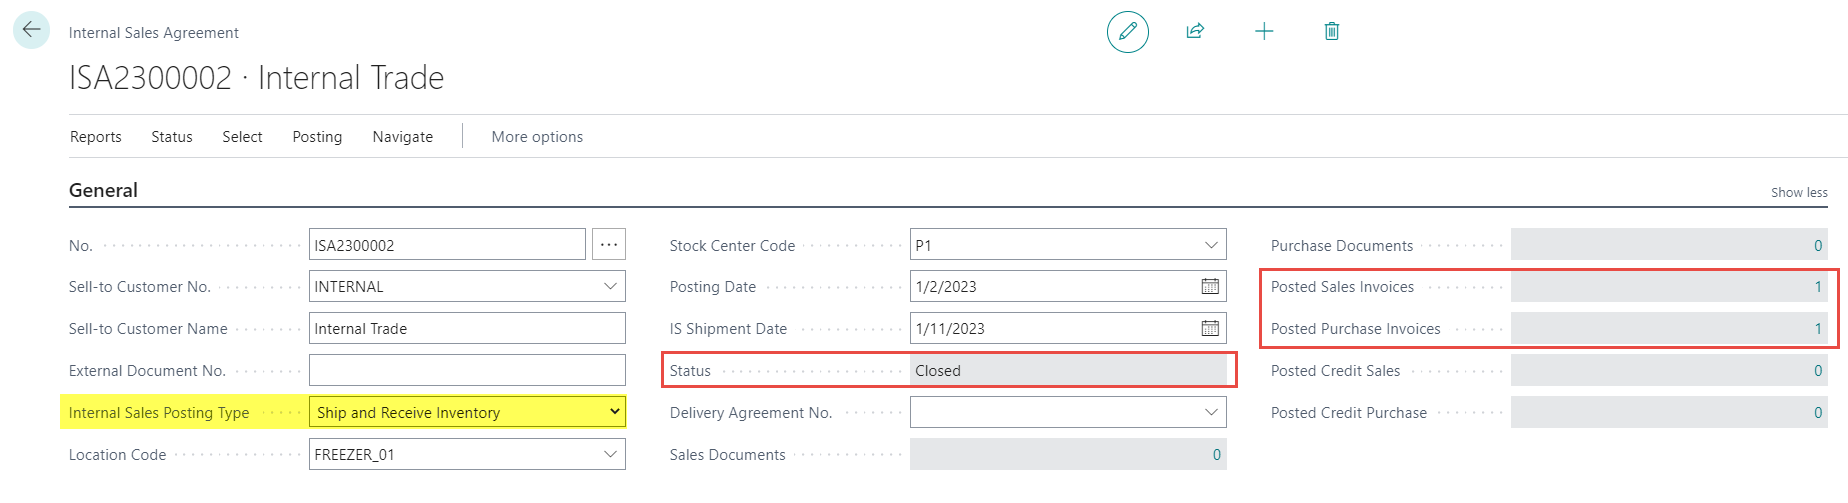Expand the Sell-to Customer No. dropdown

point(610,287)
